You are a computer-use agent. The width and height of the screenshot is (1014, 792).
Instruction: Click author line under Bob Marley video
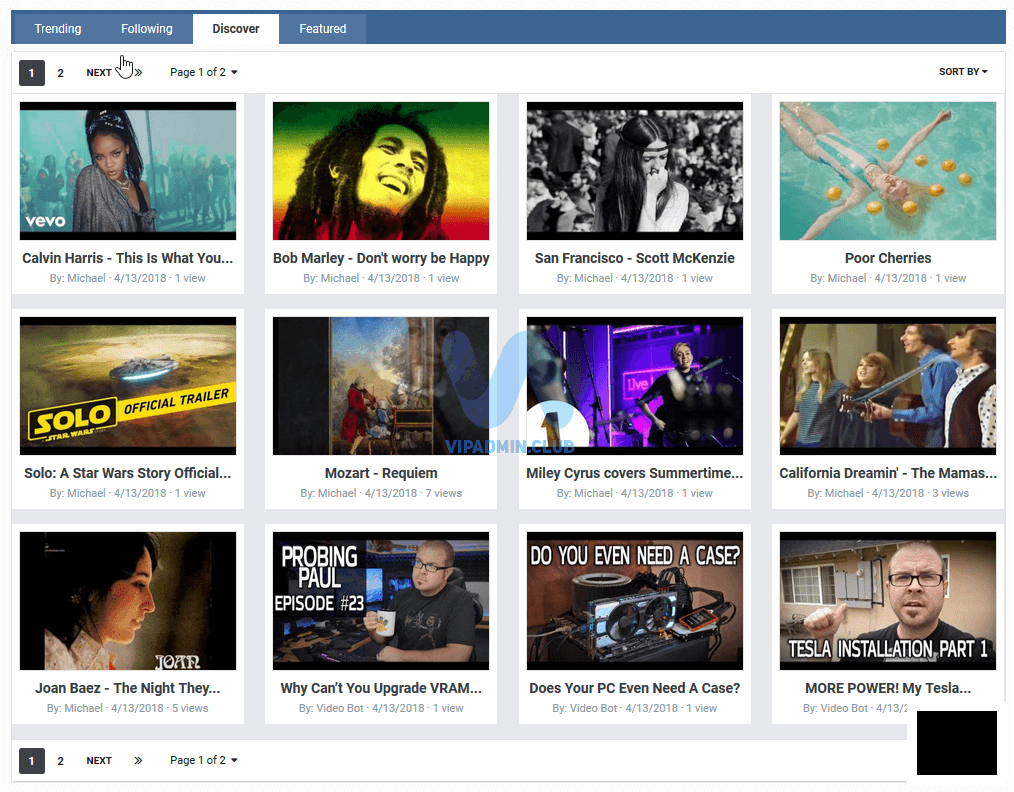(381, 278)
